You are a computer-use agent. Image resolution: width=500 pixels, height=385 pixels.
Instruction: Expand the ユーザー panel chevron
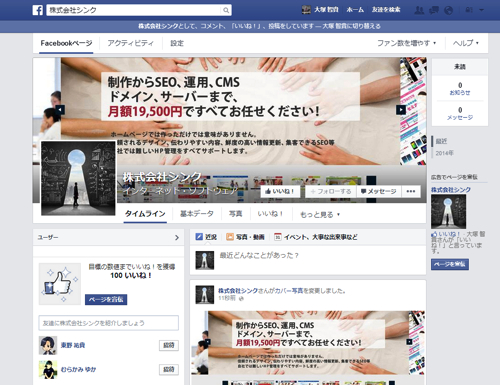click(x=177, y=238)
